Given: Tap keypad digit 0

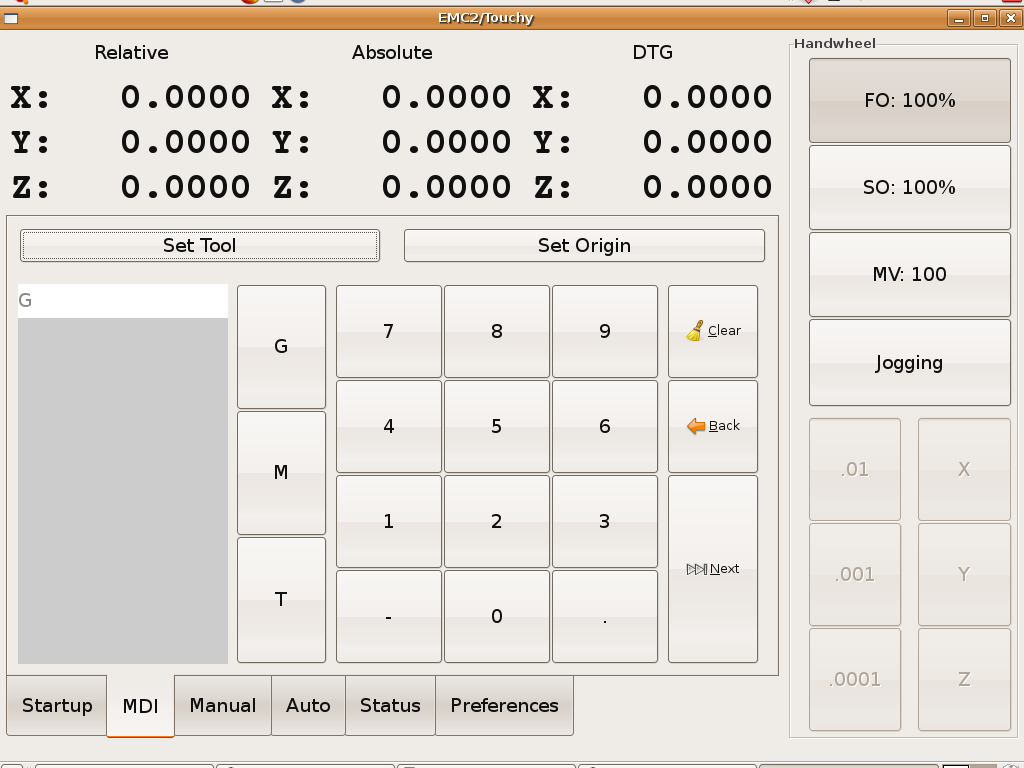Looking at the screenshot, I should [497, 616].
